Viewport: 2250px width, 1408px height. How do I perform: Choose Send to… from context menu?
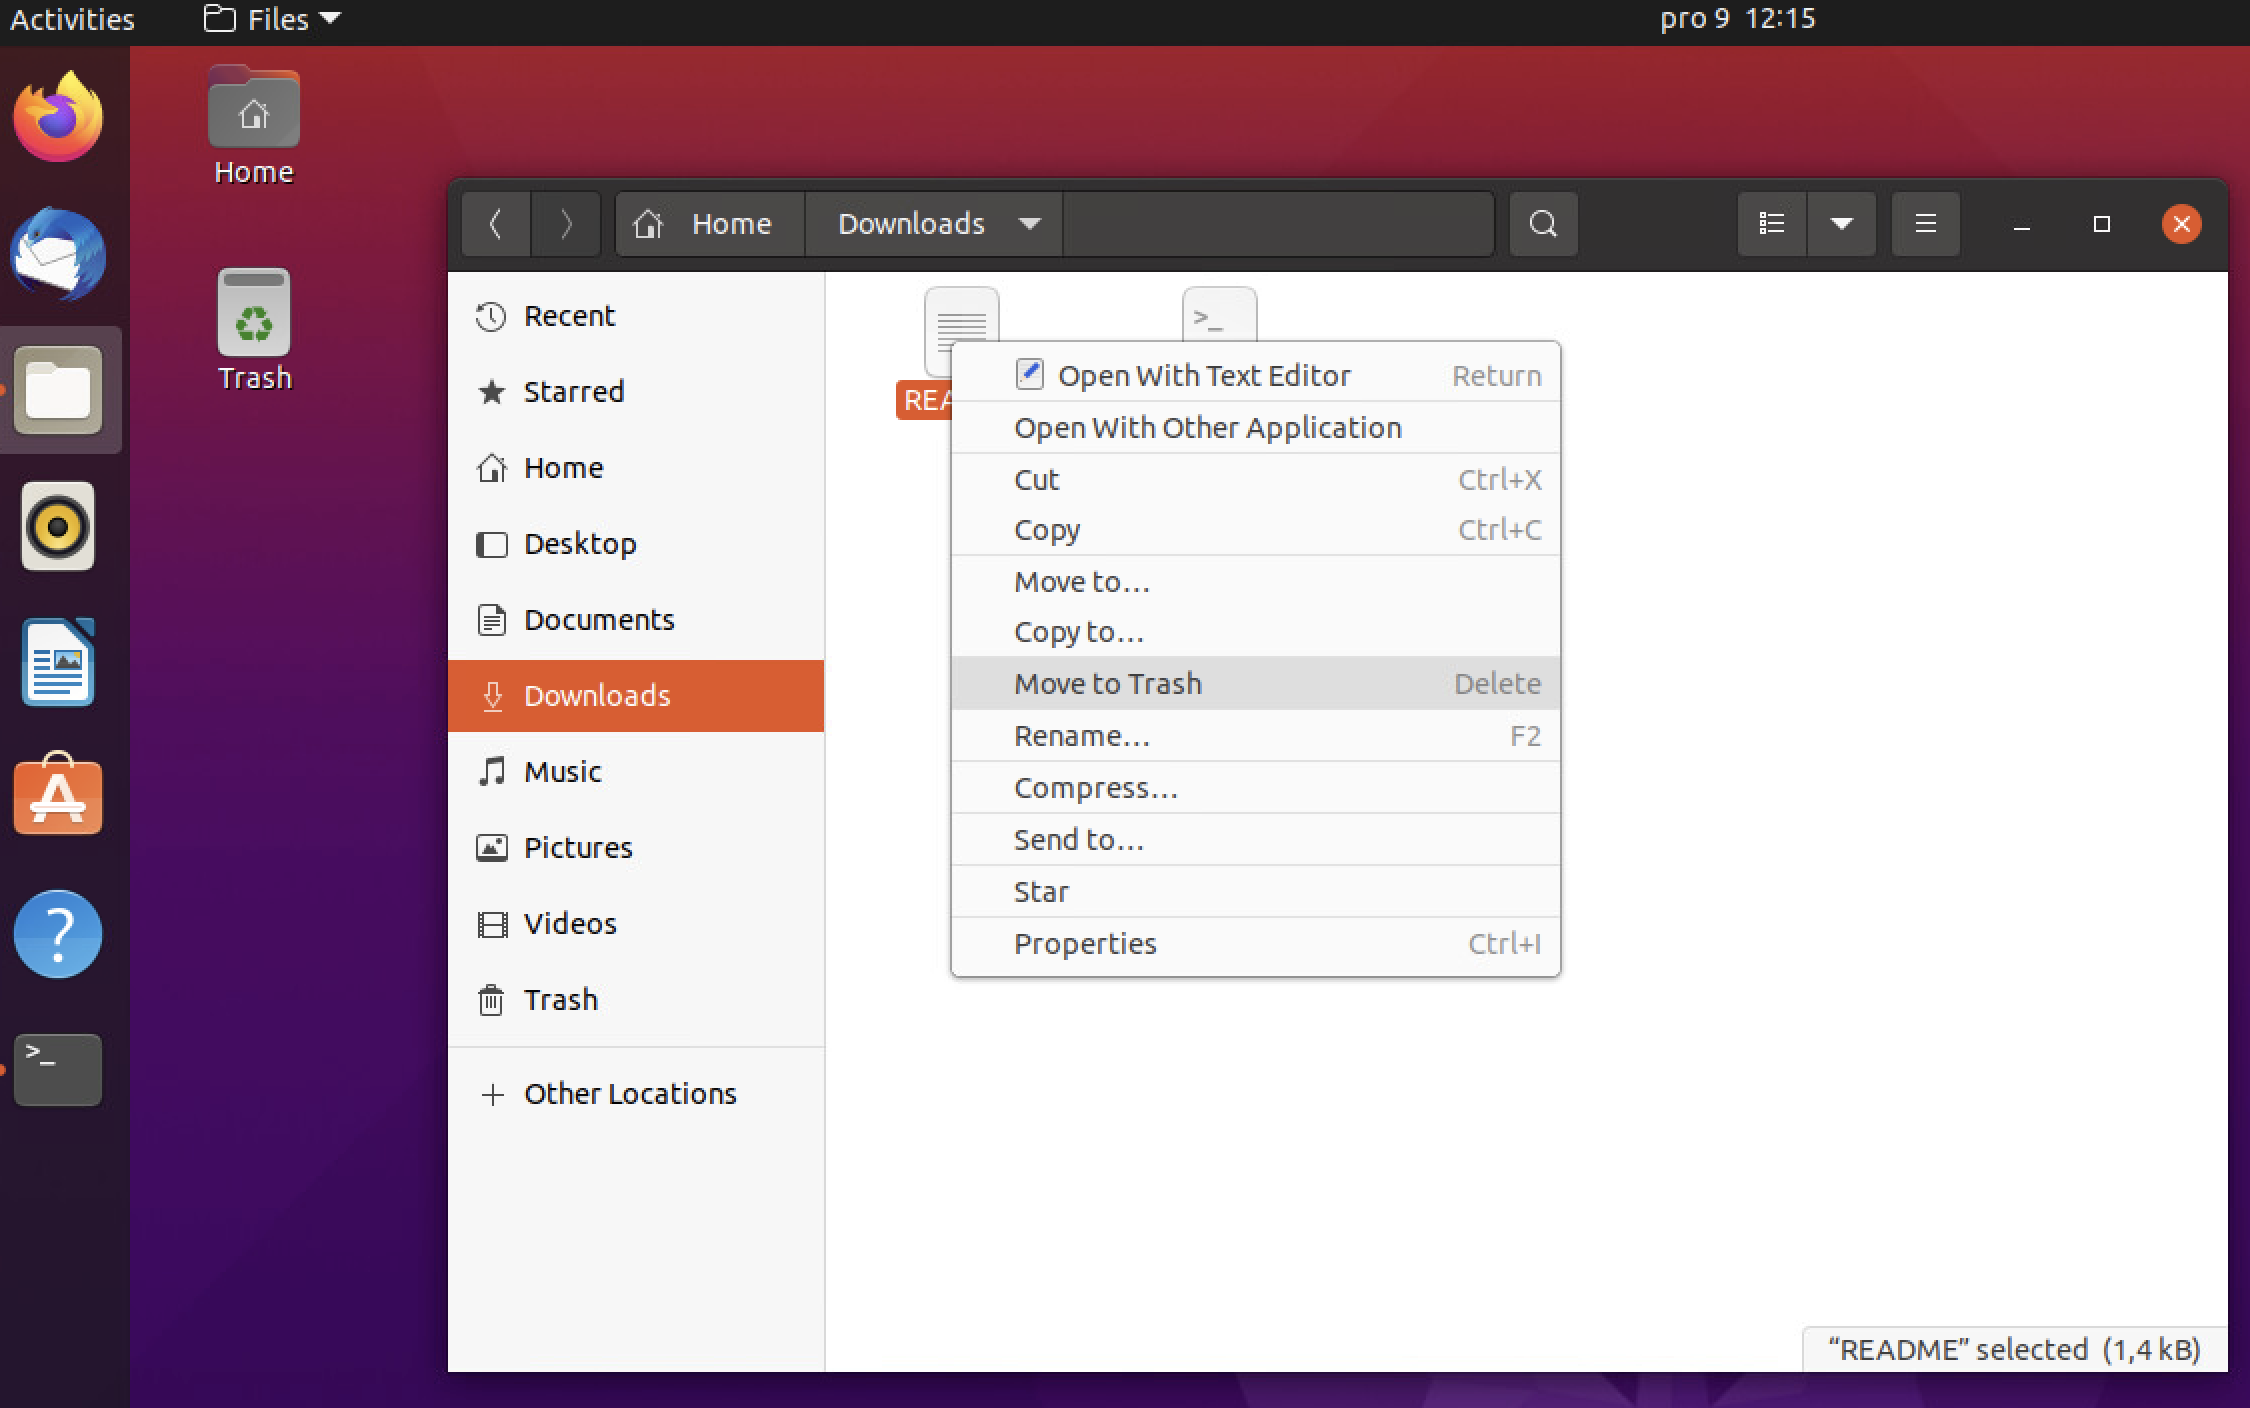(x=1256, y=840)
